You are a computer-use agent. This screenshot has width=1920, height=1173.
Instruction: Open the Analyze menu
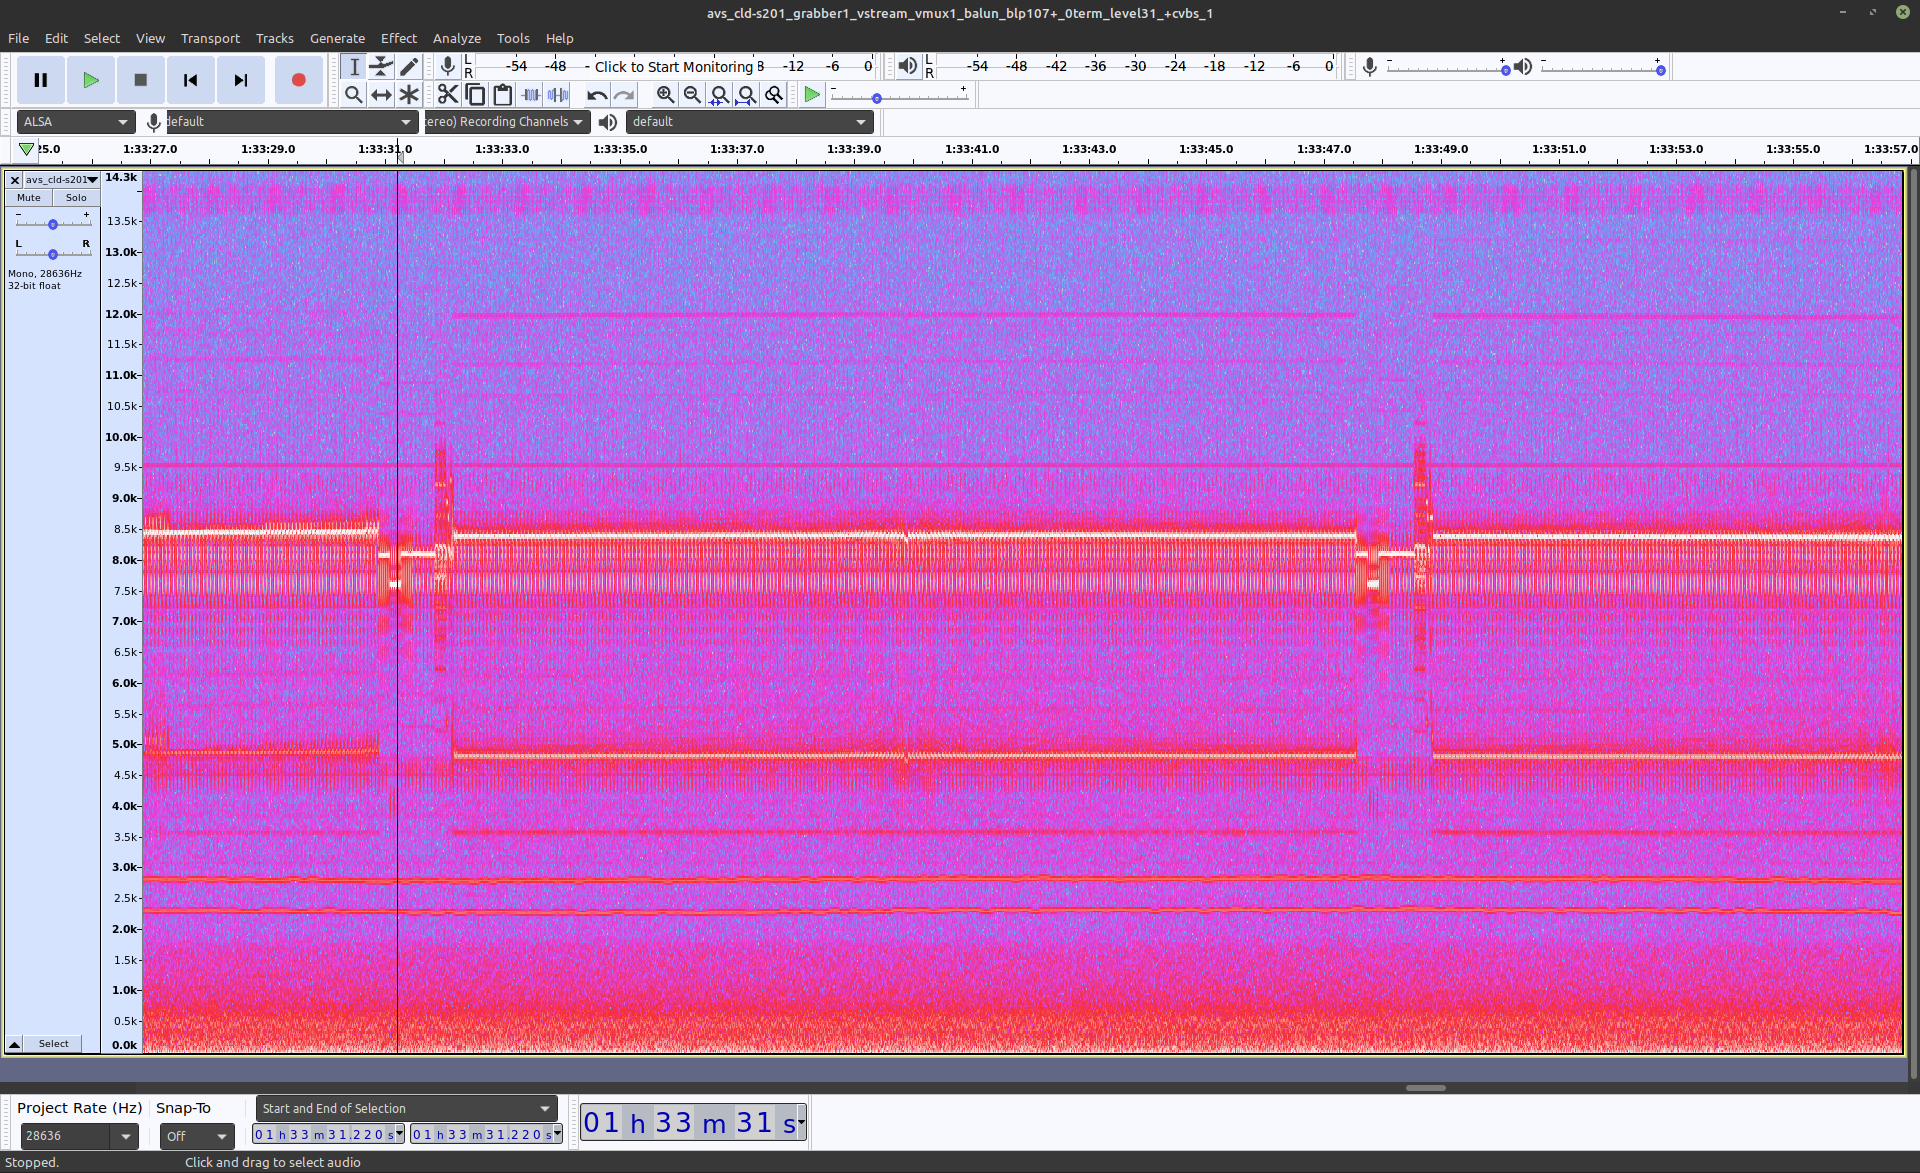456,38
